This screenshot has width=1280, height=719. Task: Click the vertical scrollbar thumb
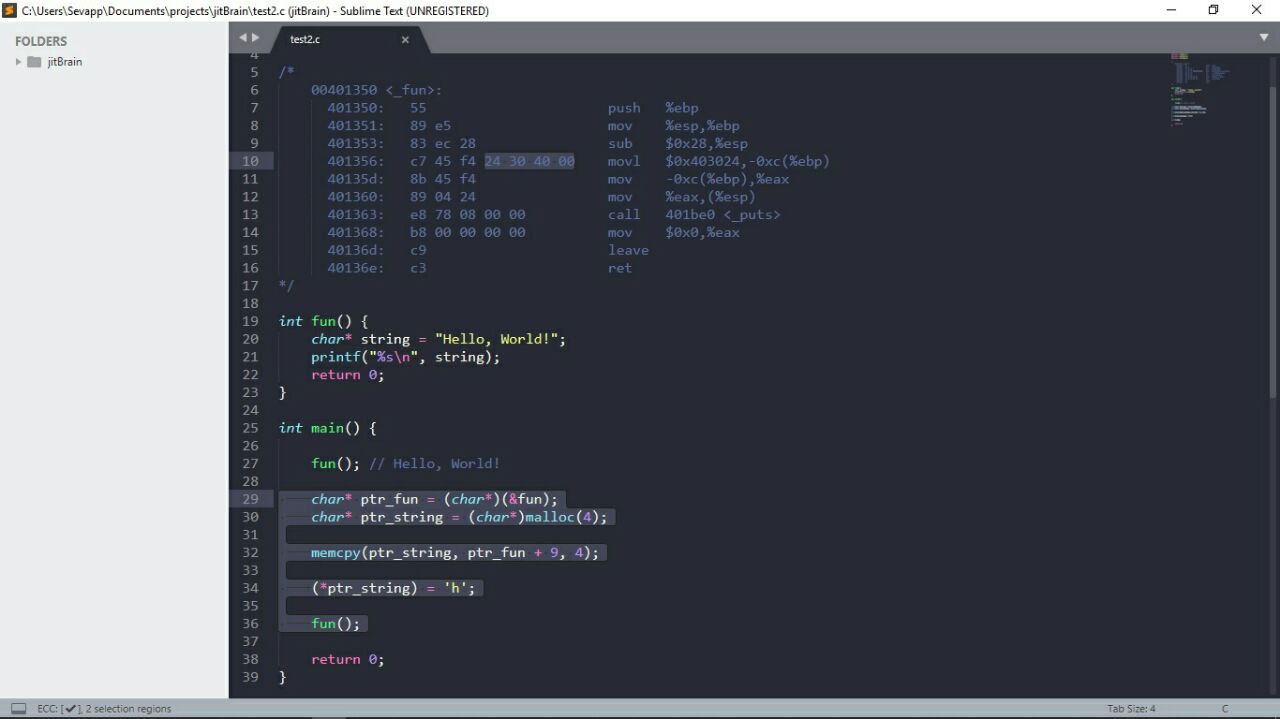click(x=1273, y=242)
